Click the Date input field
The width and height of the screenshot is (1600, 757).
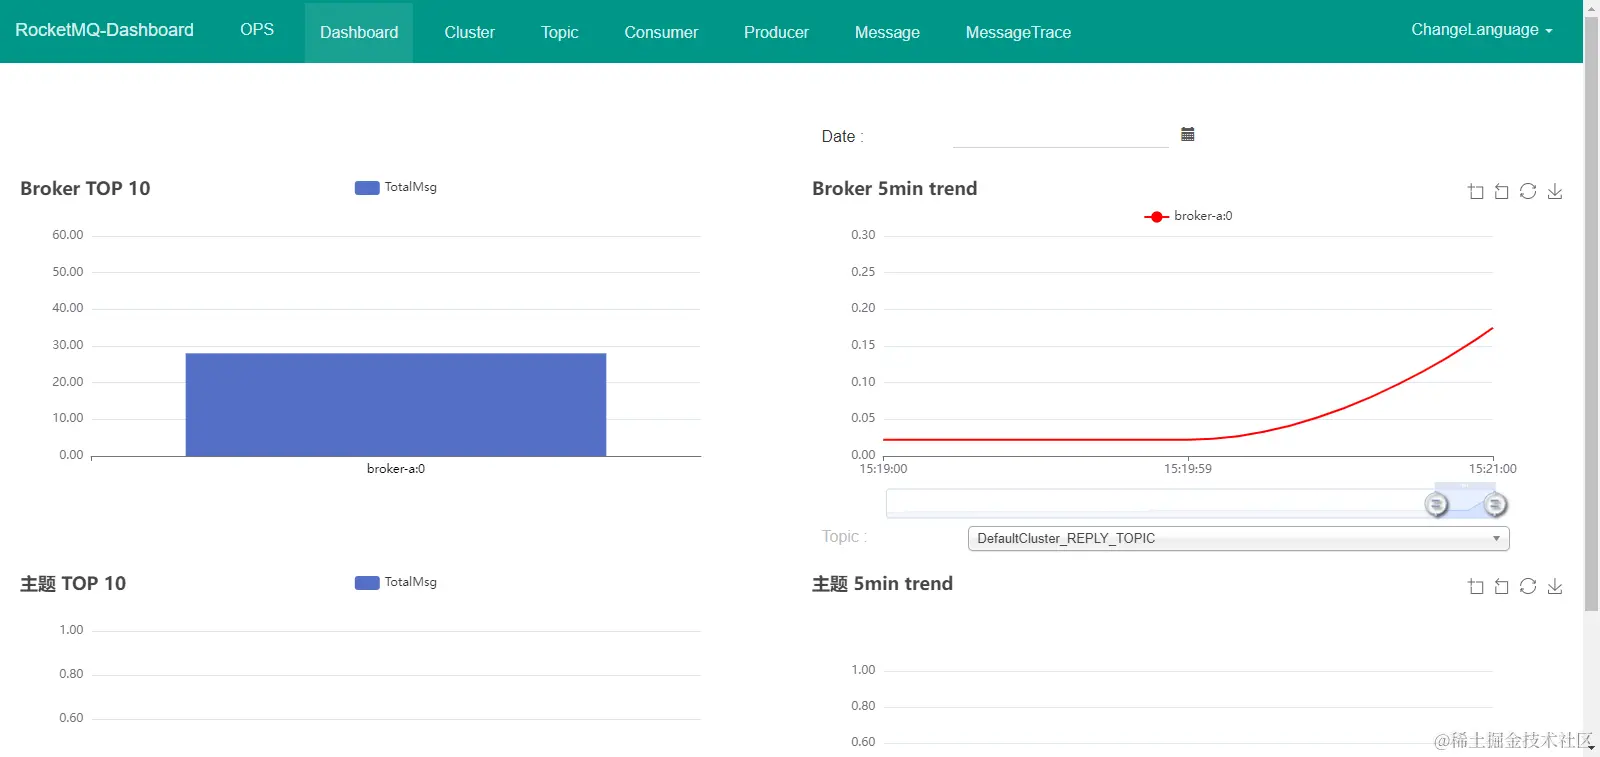click(1060, 135)
